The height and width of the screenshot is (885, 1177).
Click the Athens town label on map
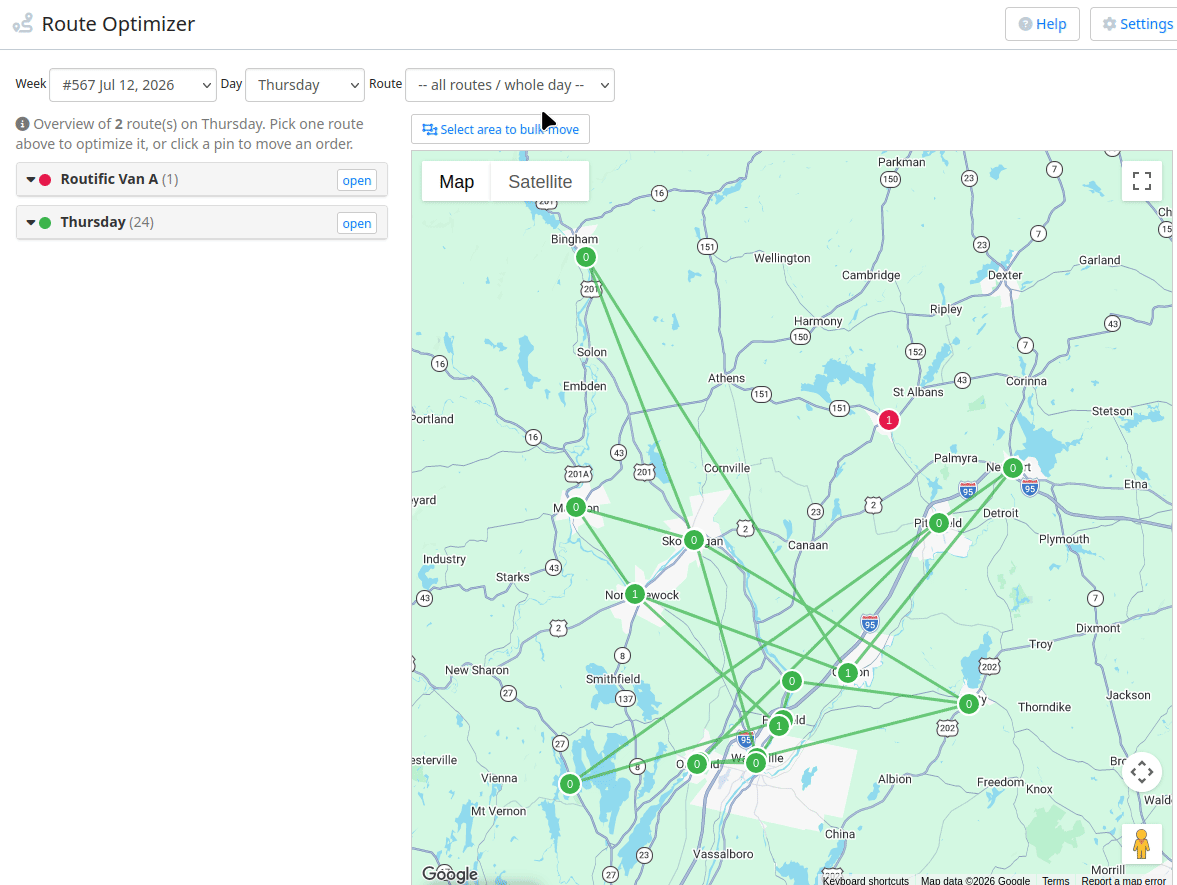pyautogui.click(x=727, y=378)
